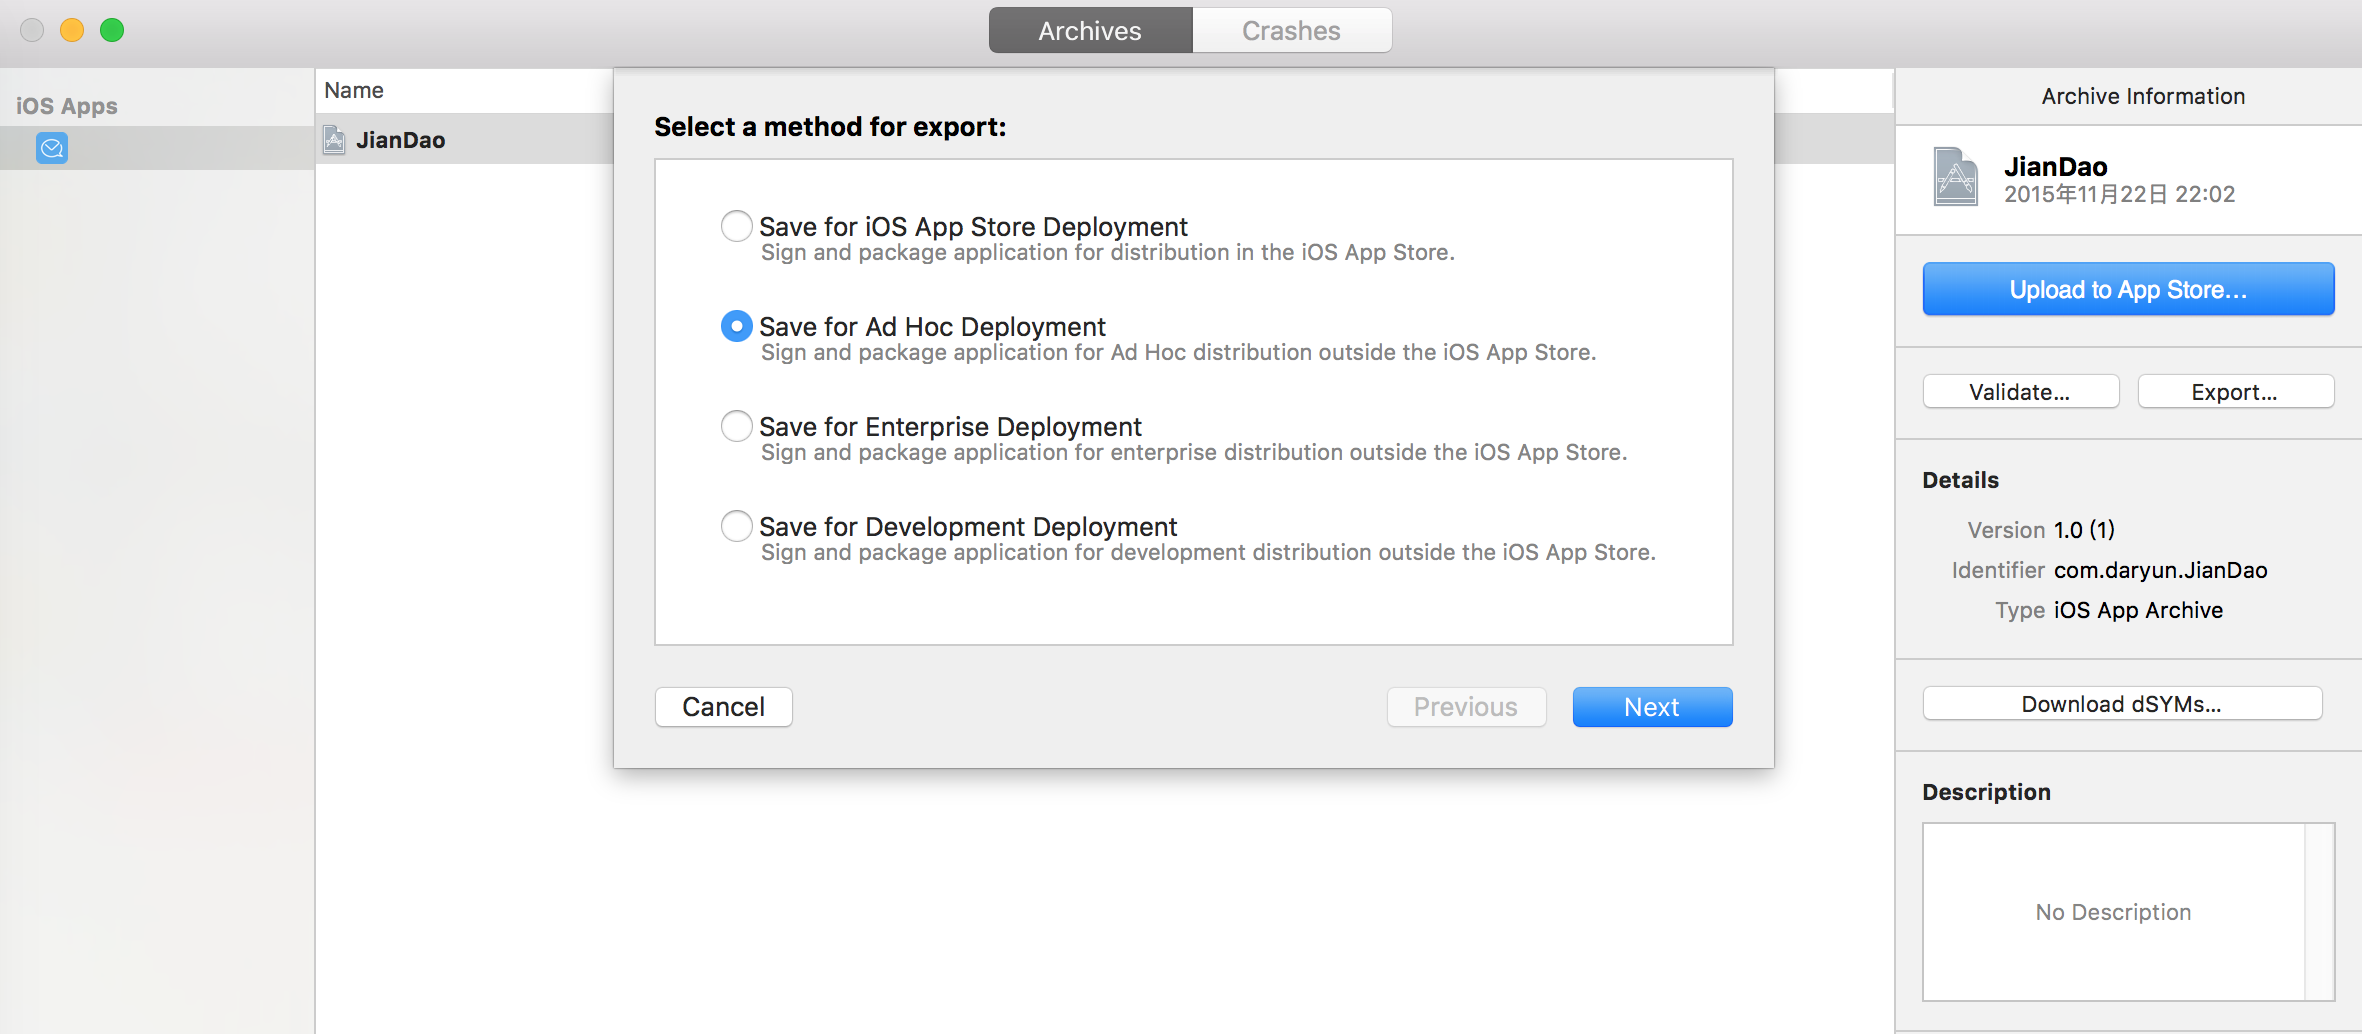Click the yellow minimize window button
The image size is (2362, 1034).
[72, 30]
